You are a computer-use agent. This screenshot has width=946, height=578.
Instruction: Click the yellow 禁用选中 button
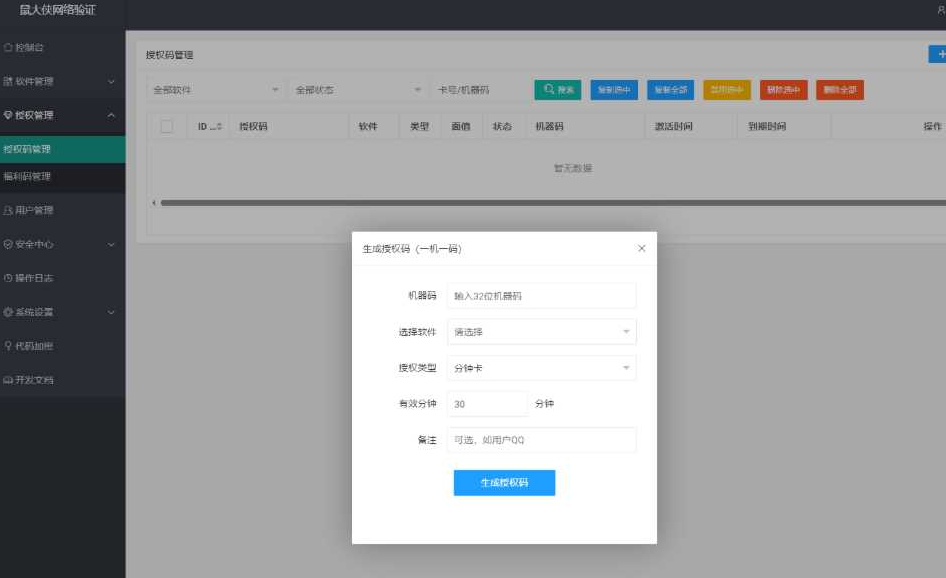[727, 90]
